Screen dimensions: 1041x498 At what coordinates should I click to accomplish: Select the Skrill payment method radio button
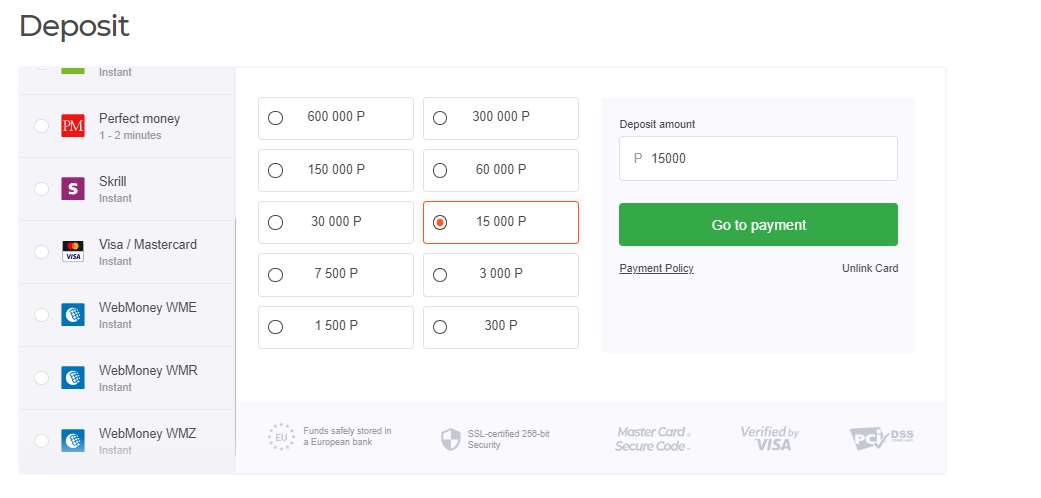coord(41,189)
